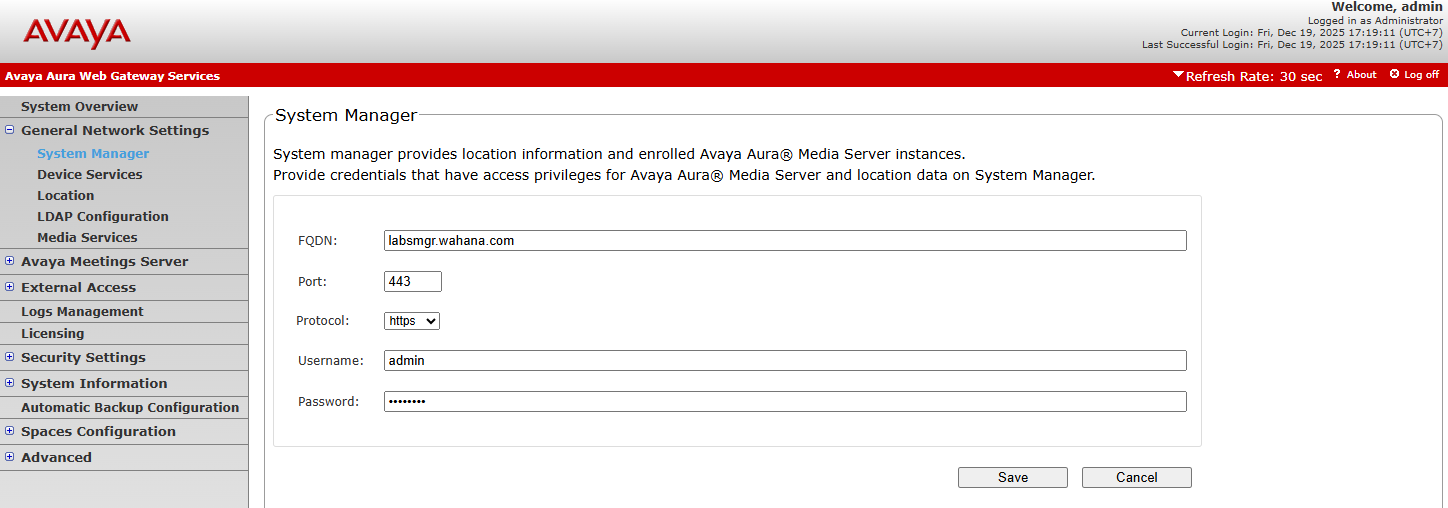Open the Device Services page

tap(90, 174)
